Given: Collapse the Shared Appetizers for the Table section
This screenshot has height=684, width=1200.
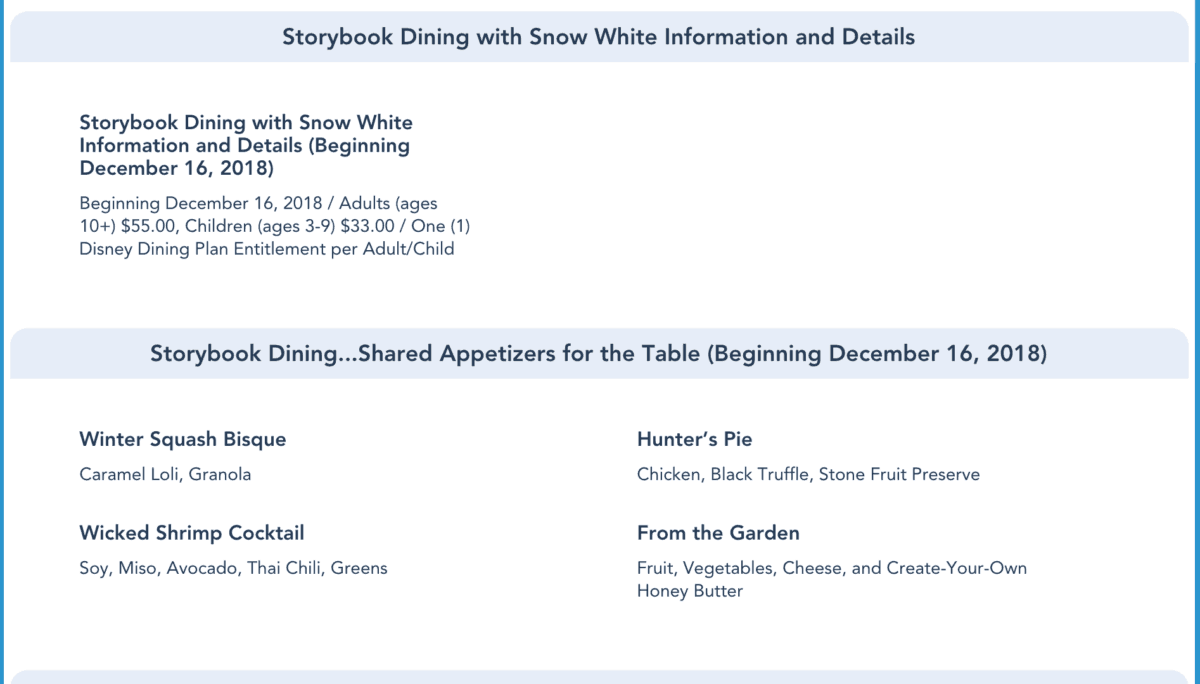Looking at the screenshot, I should point(598,354).
